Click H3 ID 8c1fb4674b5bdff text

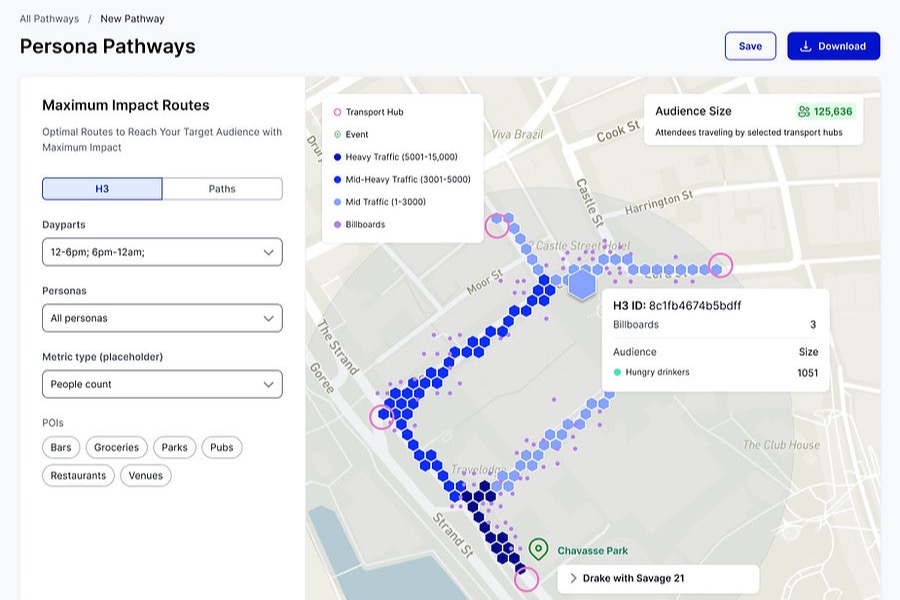tap(677, 305)
